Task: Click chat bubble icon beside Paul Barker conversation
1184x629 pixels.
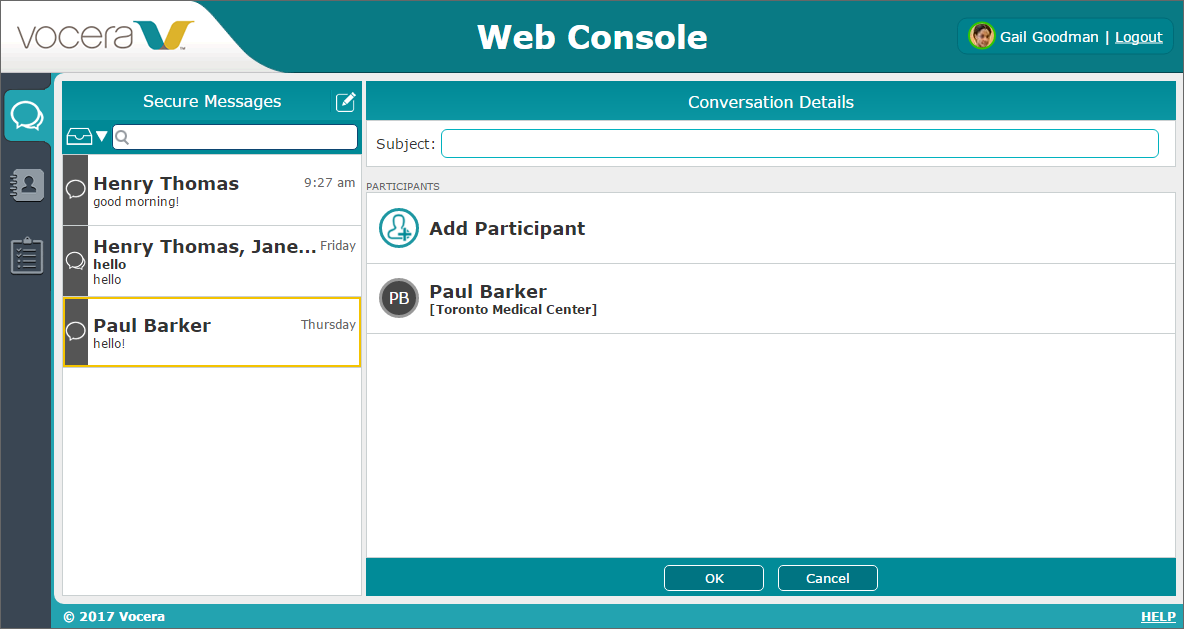Action: pyautogui.click(x=76, y=331)
